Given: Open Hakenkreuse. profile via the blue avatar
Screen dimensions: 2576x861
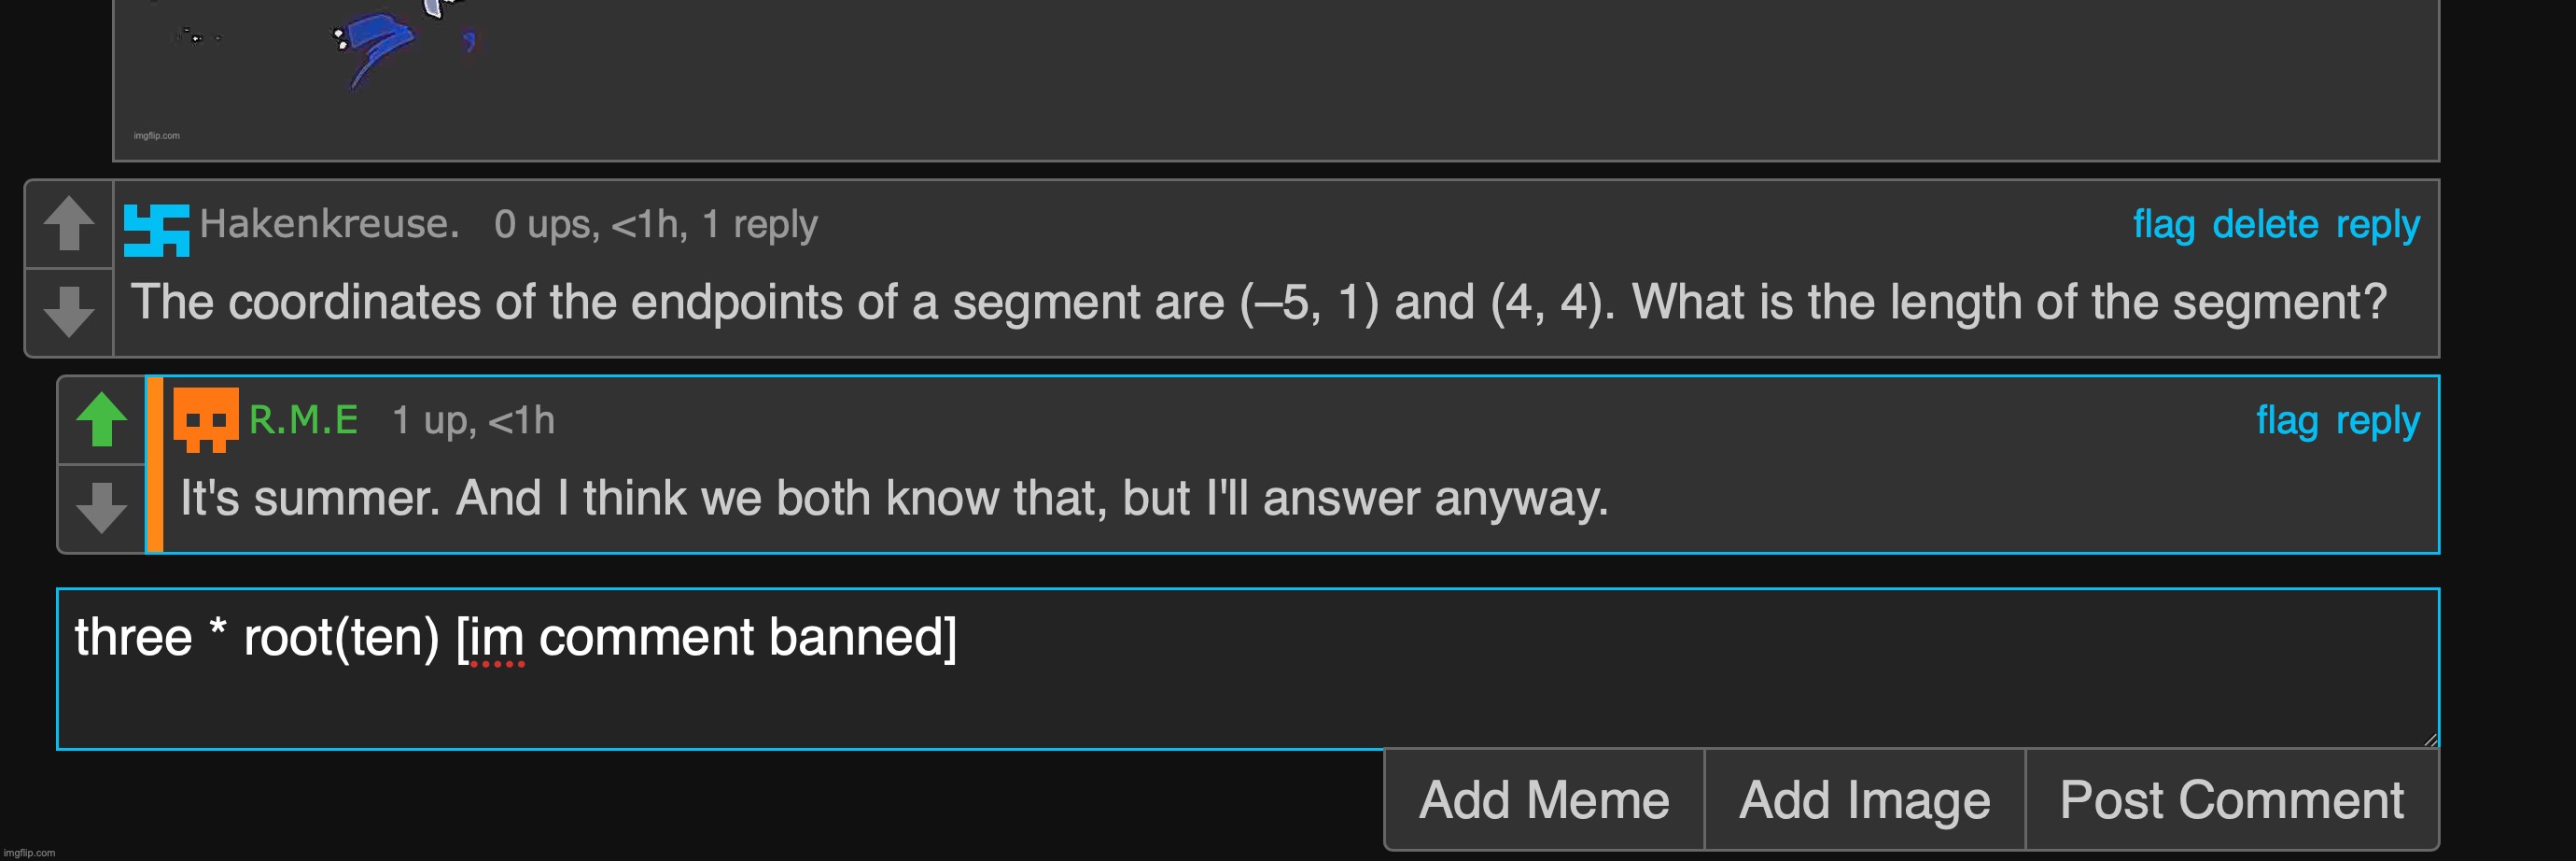Looking at the screenshot, I should pos(156,230).
